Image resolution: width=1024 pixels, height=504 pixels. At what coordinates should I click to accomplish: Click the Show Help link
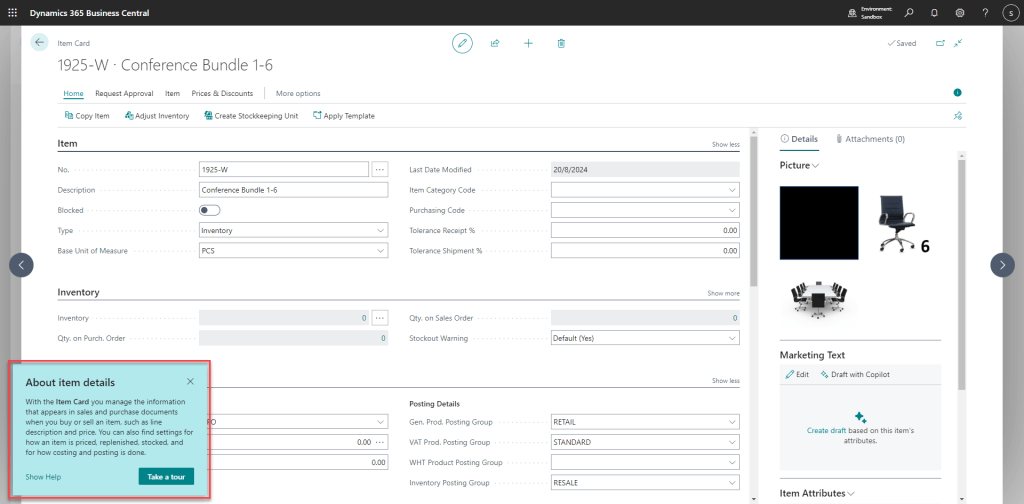click(43, 477)
